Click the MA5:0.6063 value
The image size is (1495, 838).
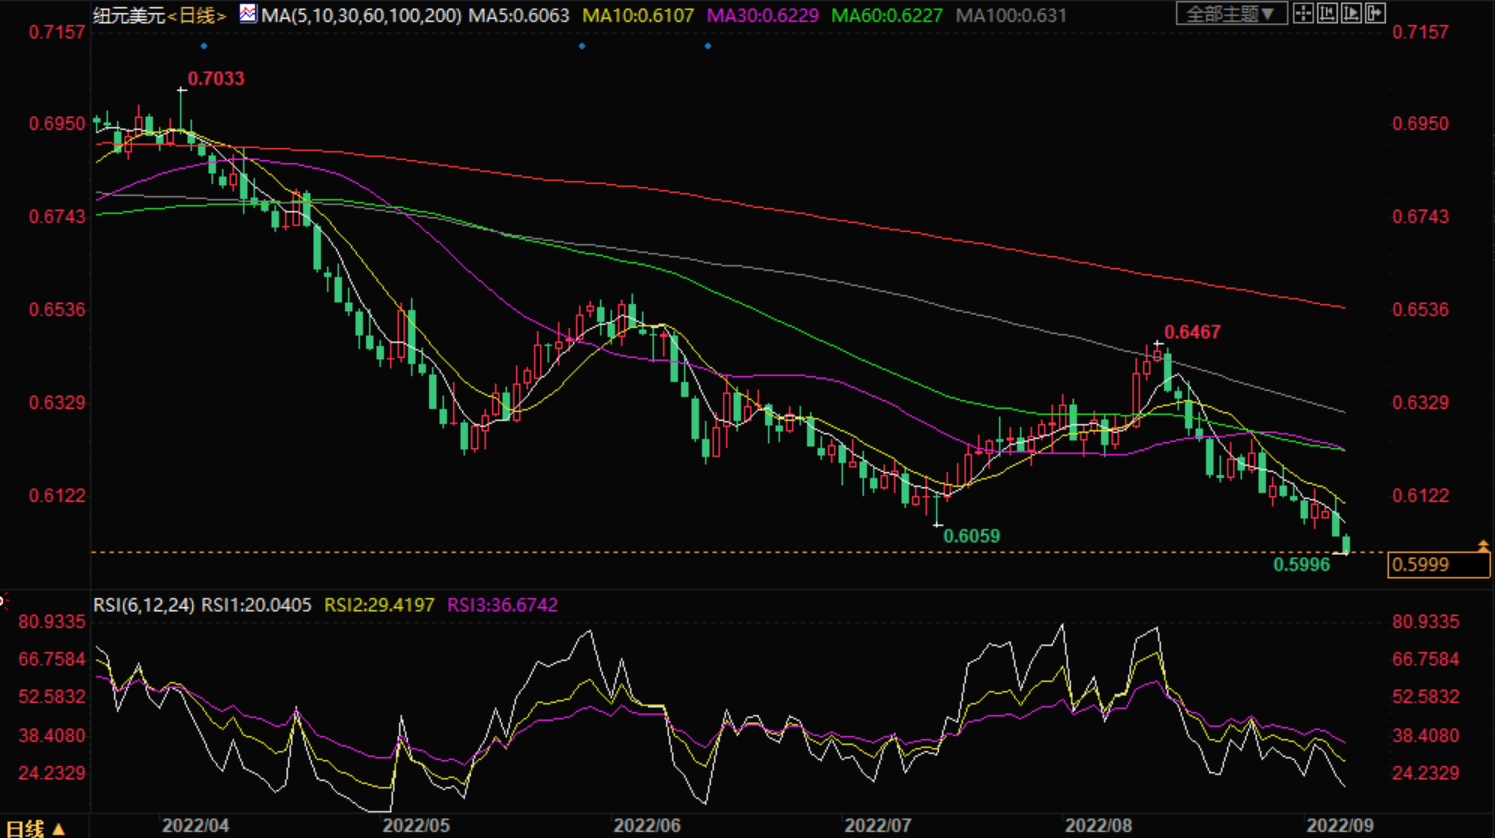[519, 15]
